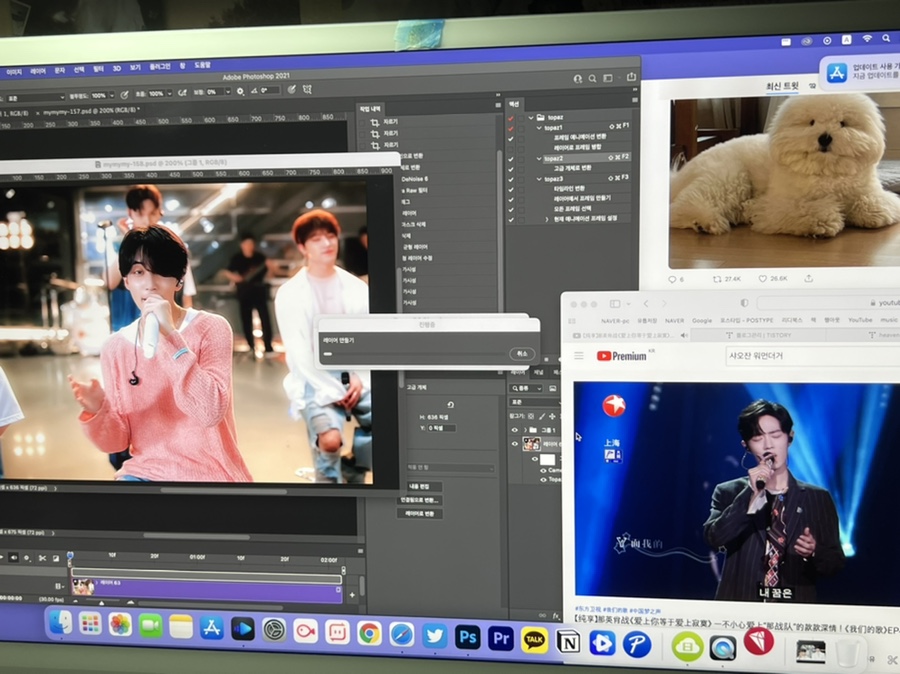Screen dimensions: 900x674
Task: Click split-at-playhead scissors icon in Timeline
Action: click(x=42, y=557)
